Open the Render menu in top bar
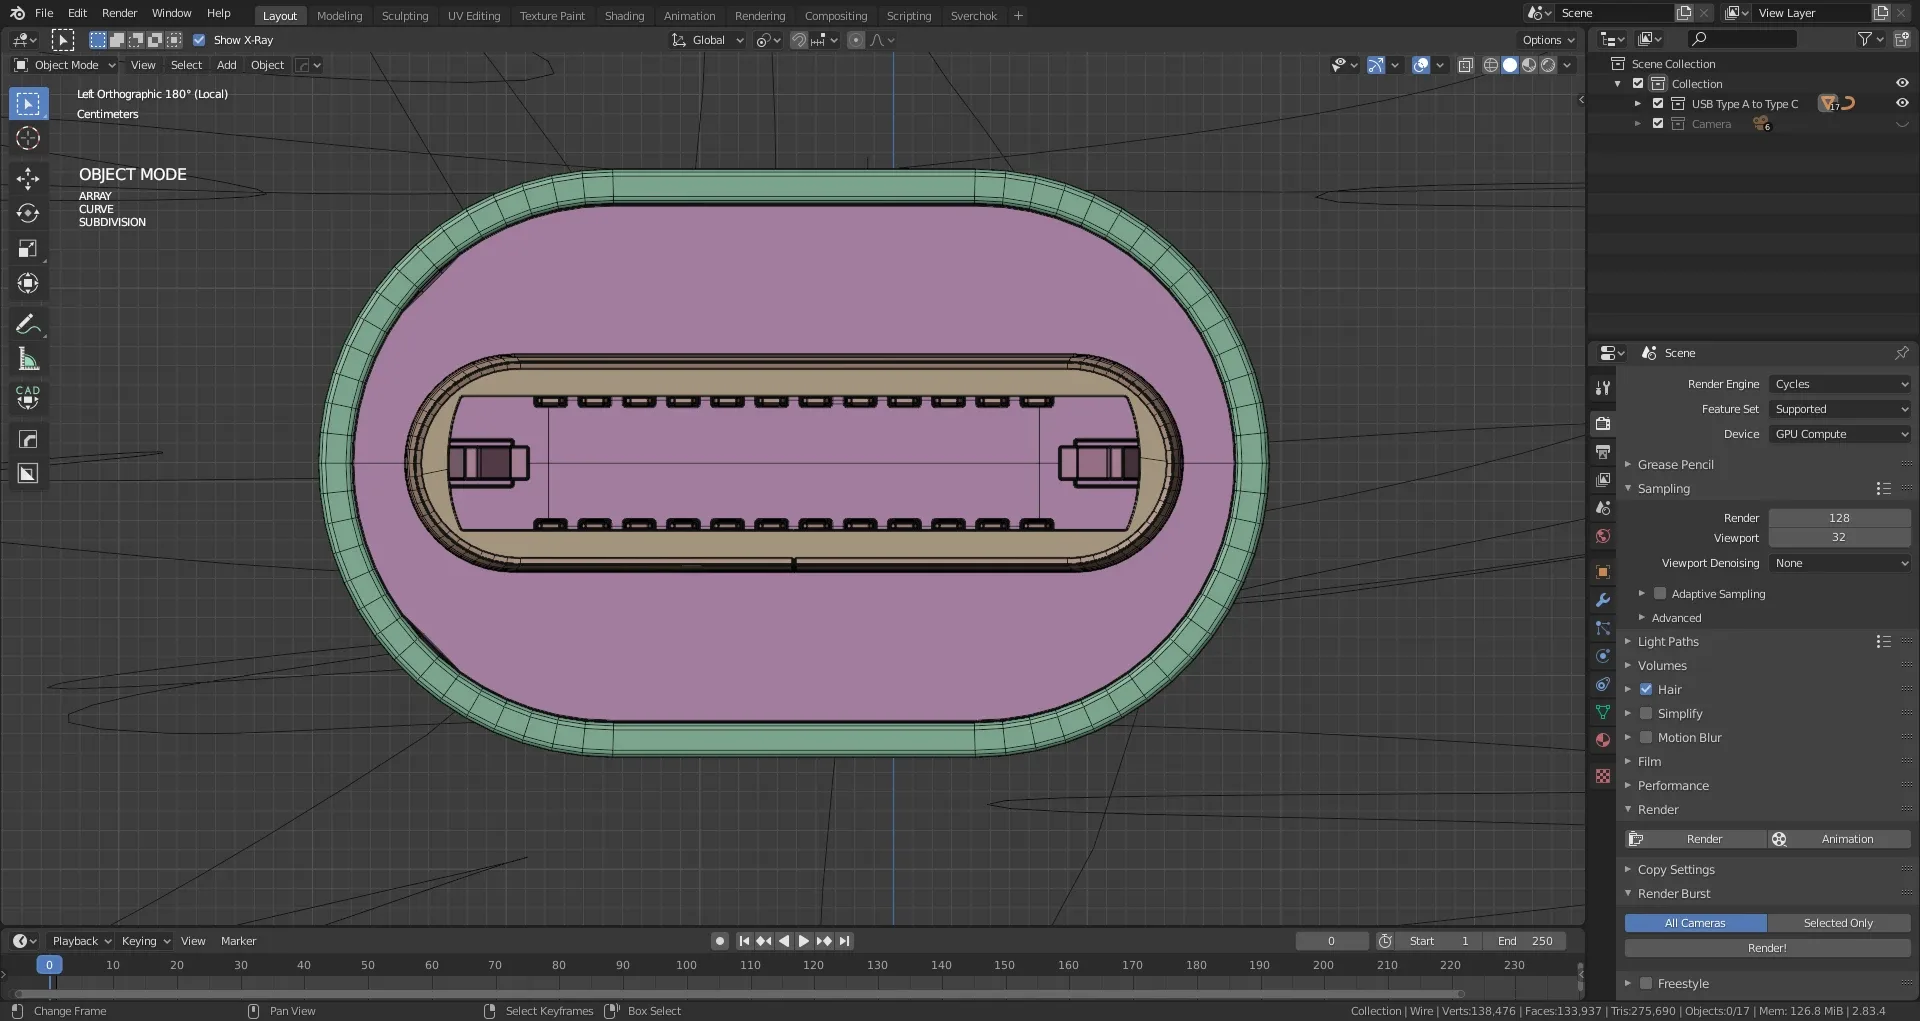The image size is (1920, 1021). pos(119,13)
